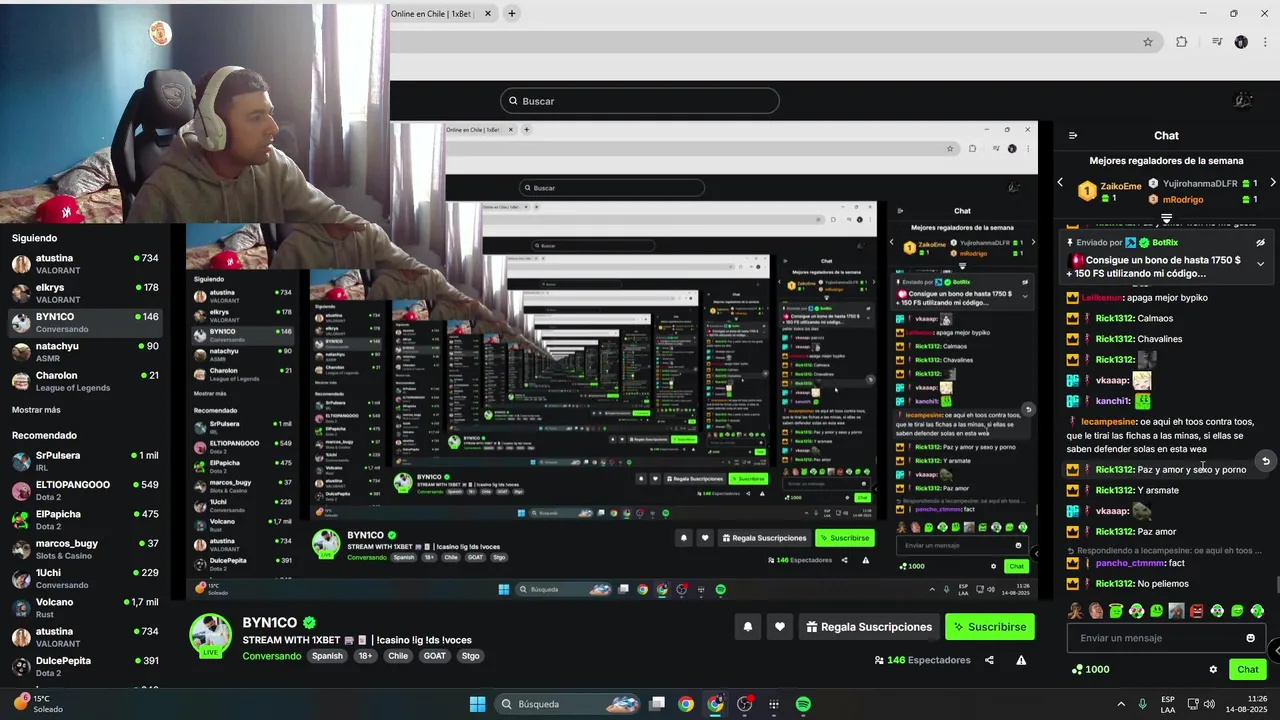Insert the angry red face emote
1280x720 pixels.
(x=1196, y=611)
